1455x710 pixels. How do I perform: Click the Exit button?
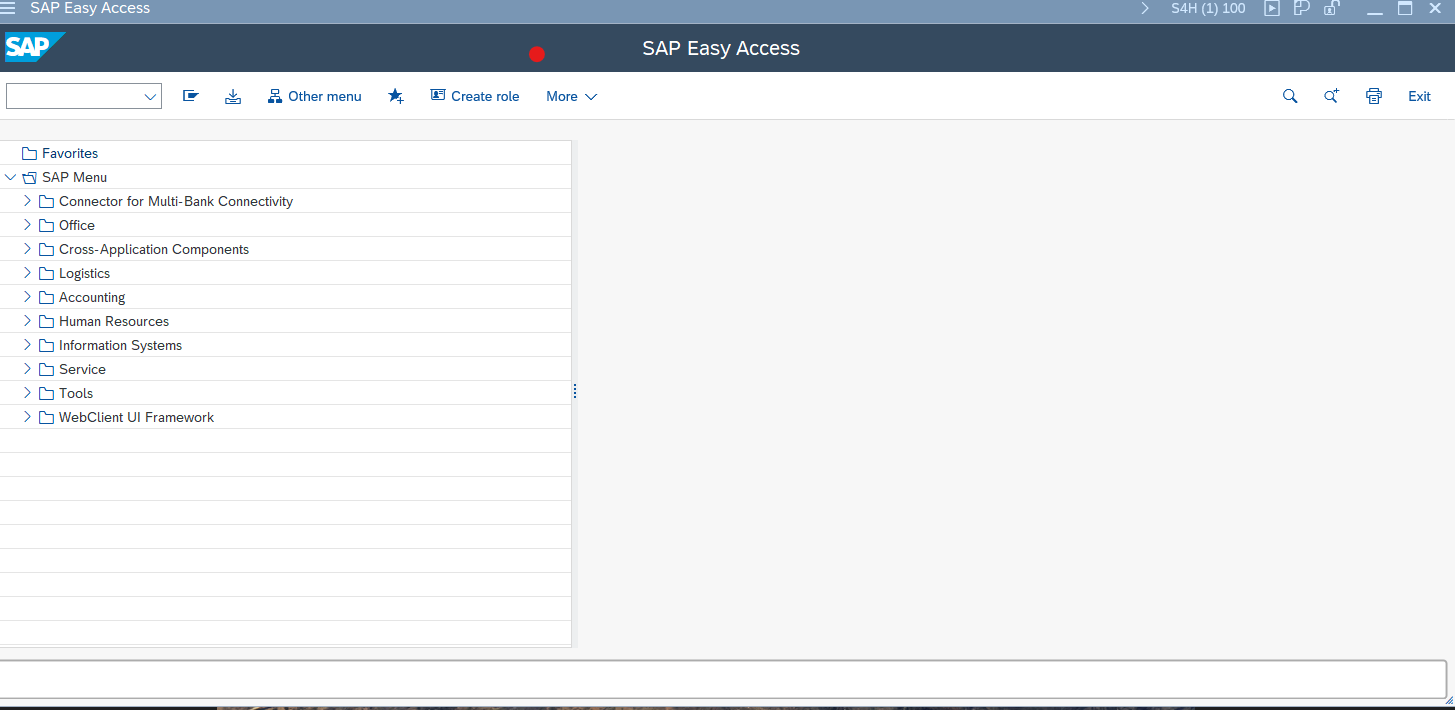coord(1419,96)
